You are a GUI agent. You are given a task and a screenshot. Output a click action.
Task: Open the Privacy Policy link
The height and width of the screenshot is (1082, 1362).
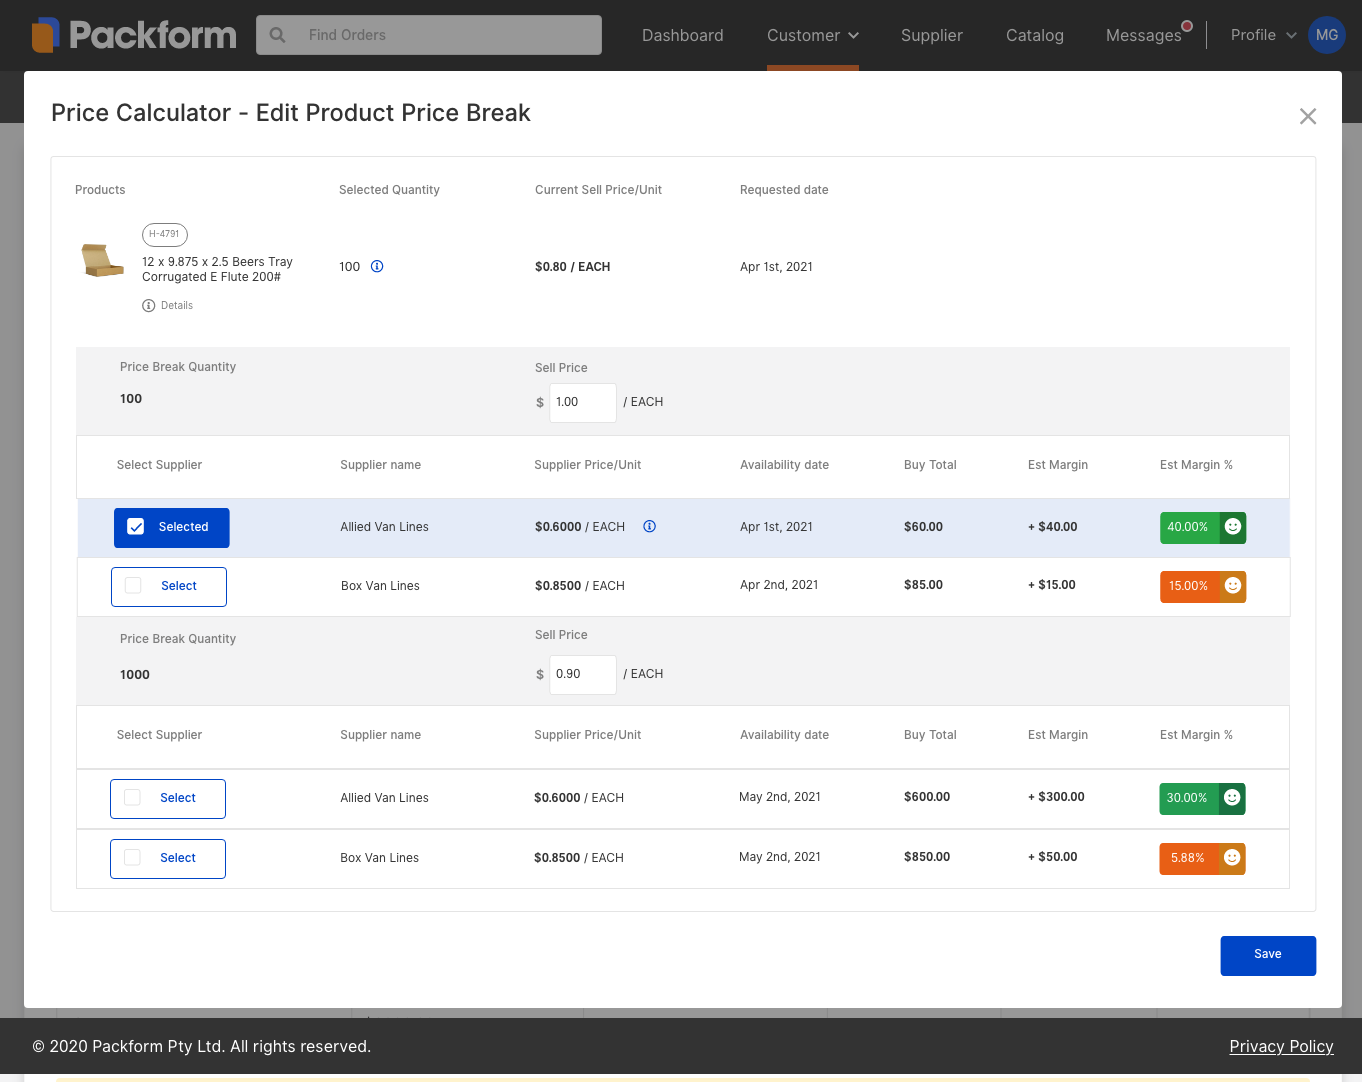[1281, 1046]
